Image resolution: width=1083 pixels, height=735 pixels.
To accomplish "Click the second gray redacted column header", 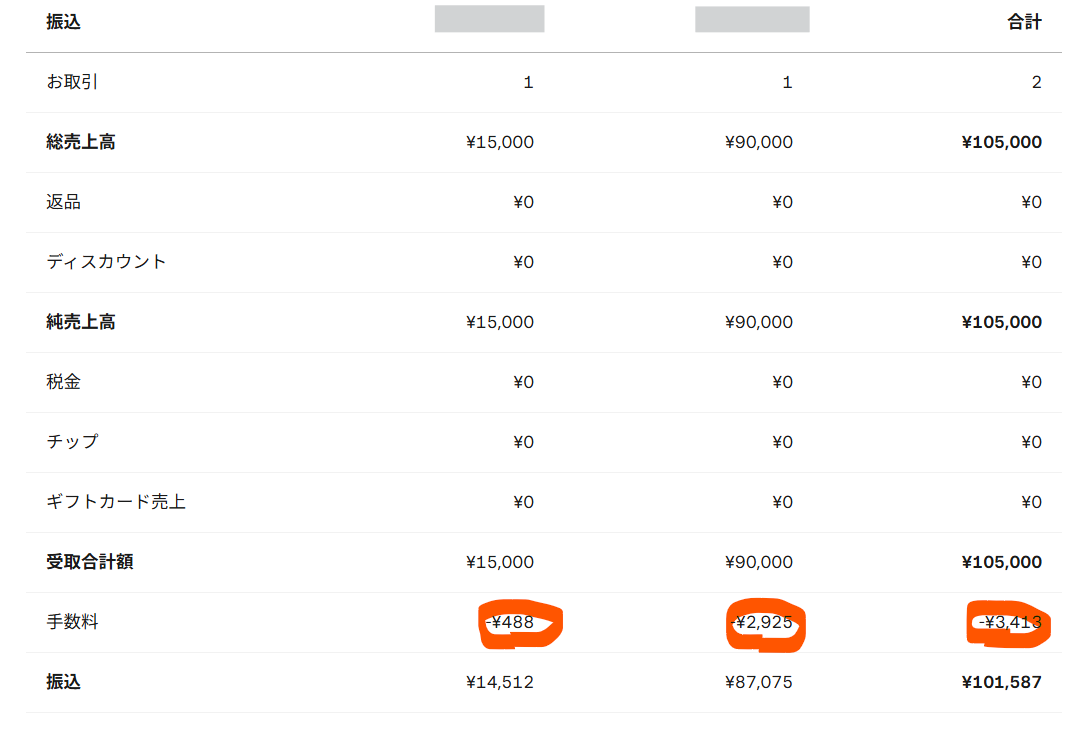I will click(752, 20).
